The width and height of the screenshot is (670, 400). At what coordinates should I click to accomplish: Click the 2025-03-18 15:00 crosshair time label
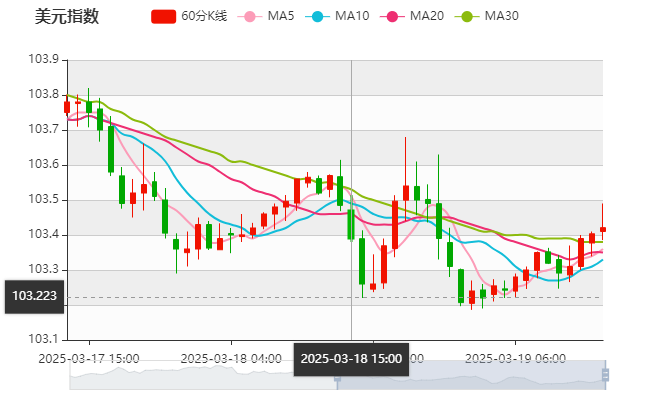coord(351,359)
